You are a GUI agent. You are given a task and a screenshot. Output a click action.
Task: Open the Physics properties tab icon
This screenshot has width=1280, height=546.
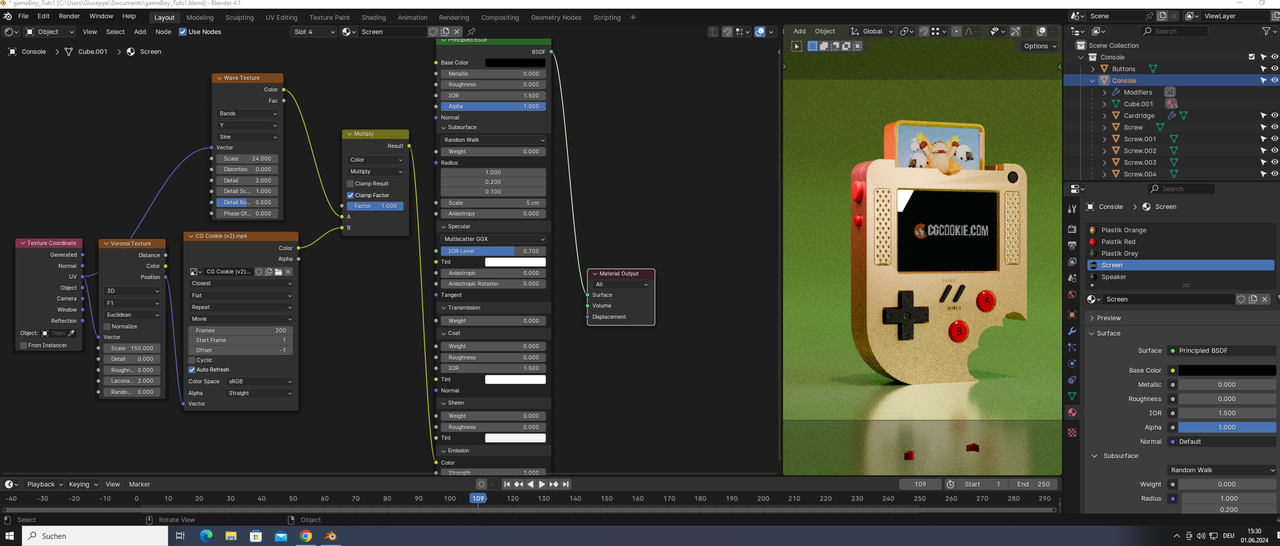(x=1072, y=363)
